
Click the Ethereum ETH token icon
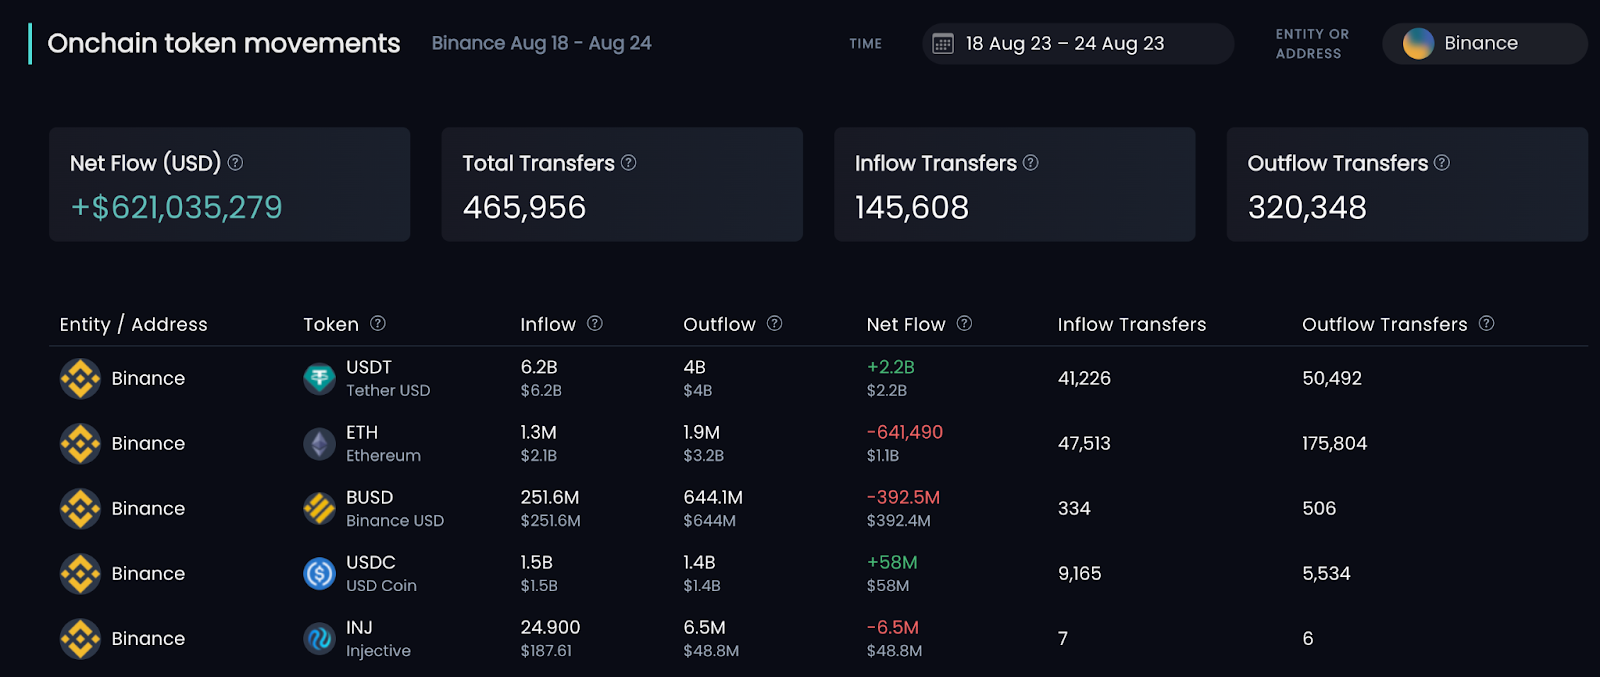319,444
